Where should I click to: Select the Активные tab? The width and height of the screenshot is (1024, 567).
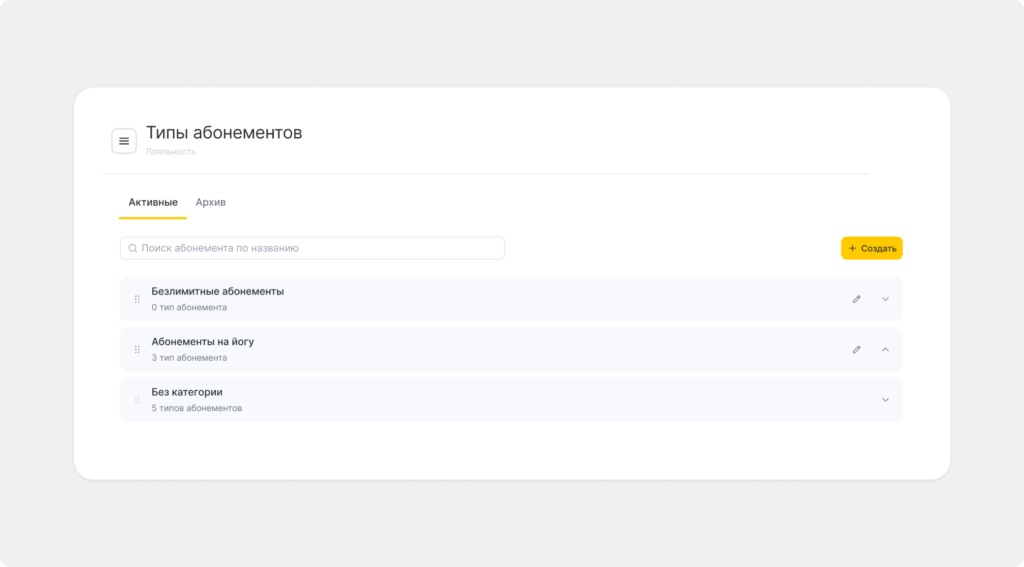point(153,202)
